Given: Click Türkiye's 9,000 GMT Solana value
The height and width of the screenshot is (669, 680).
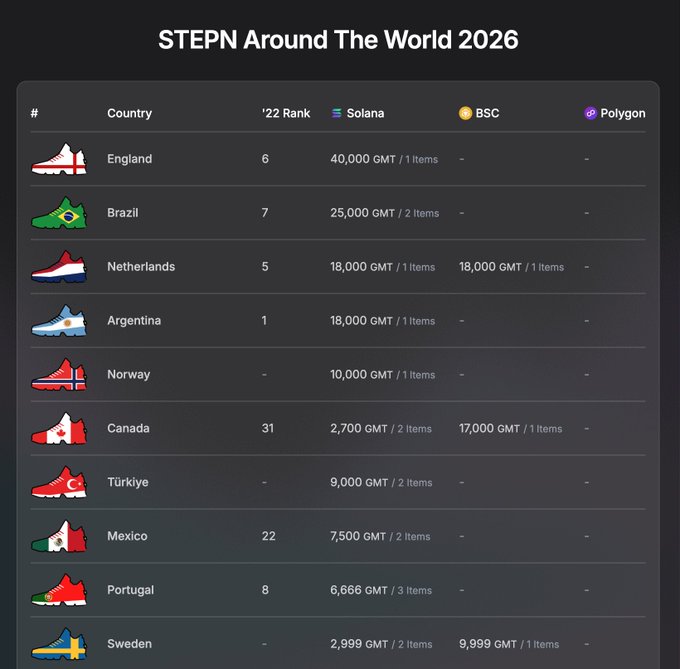Looking at the screenshot, I should [359, 482].
